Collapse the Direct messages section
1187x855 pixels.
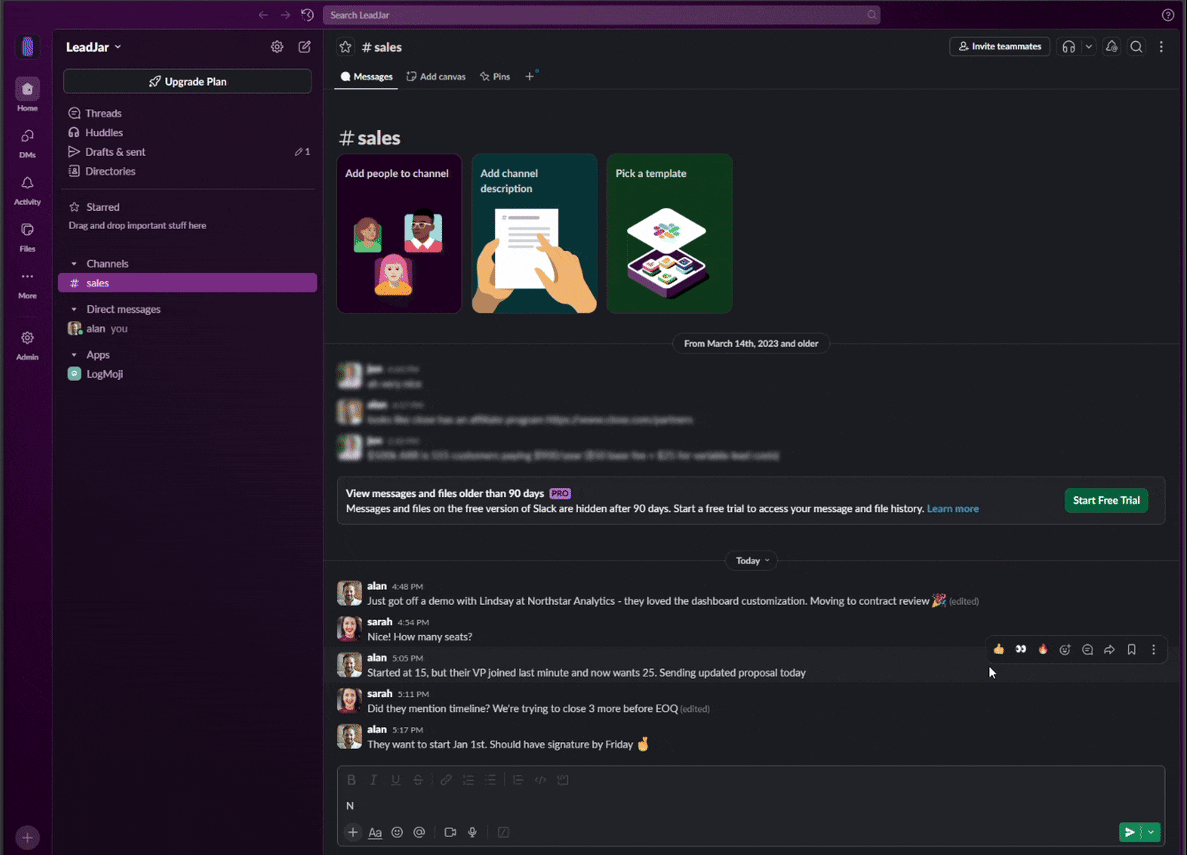click(73, 309)
